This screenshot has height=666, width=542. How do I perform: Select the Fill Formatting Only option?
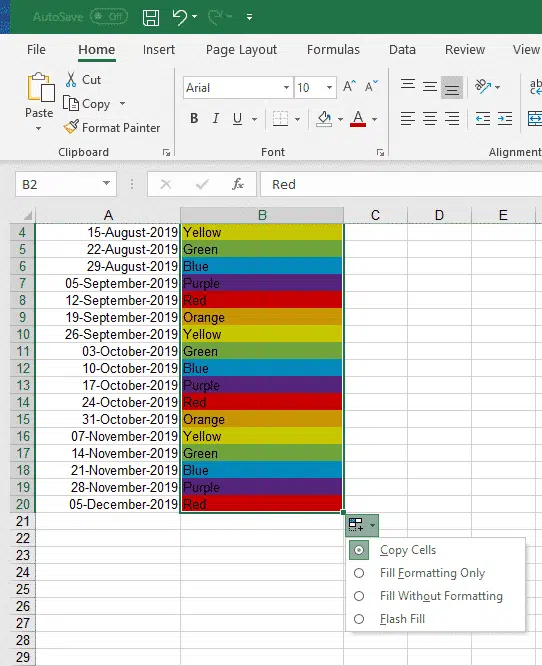432,573
